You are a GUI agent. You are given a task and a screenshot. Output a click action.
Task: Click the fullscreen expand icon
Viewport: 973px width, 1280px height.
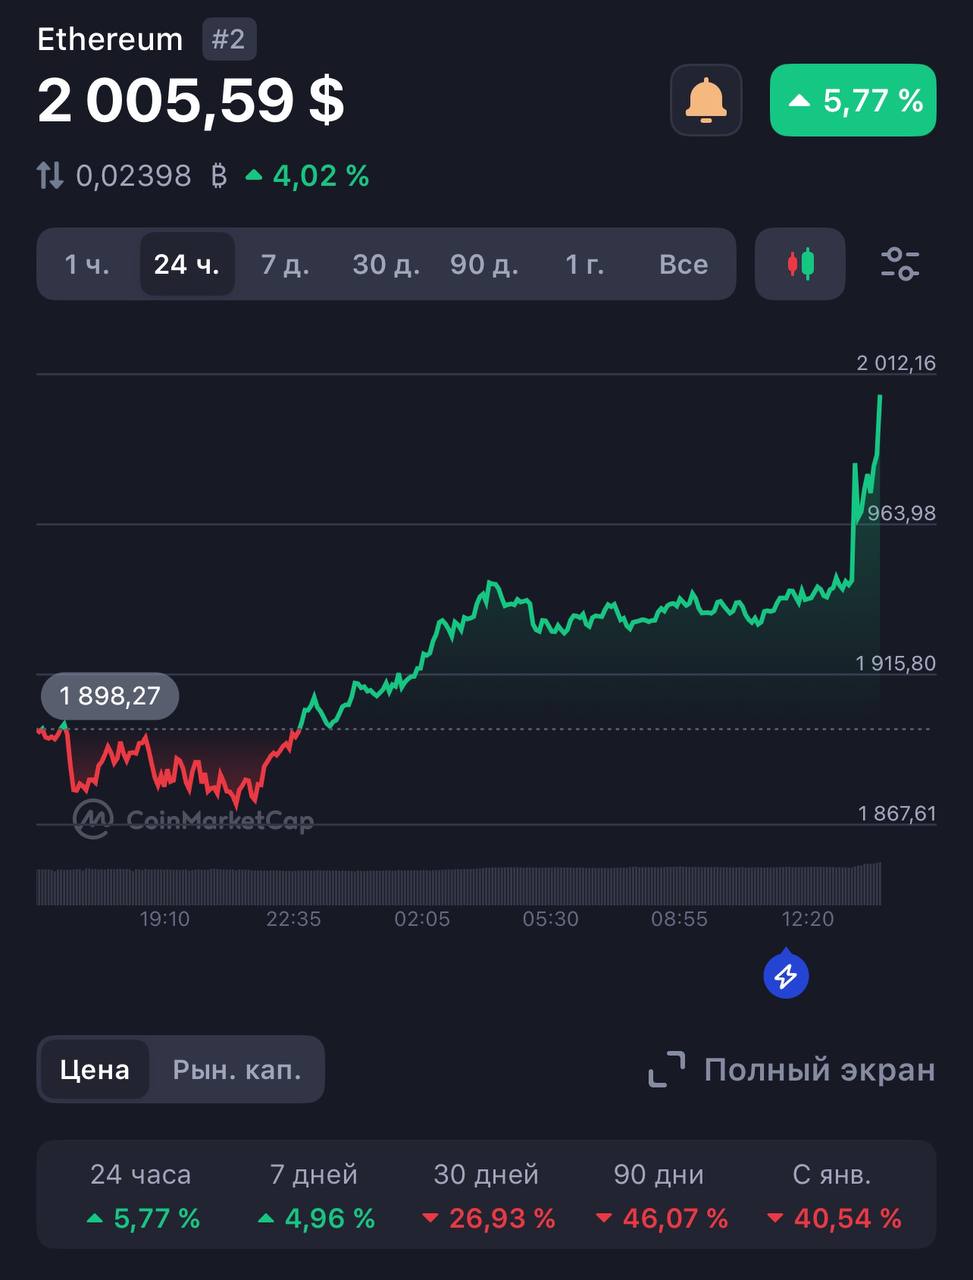coord(667,1069)
